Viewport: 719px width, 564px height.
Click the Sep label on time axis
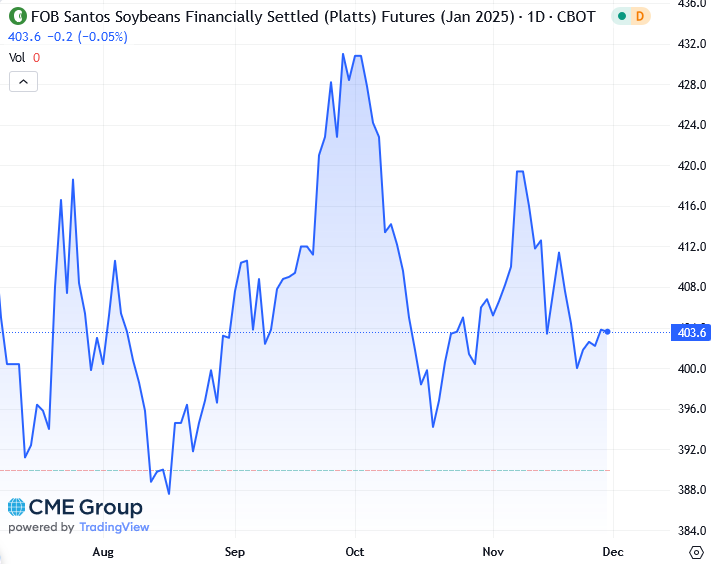point(235,551)
